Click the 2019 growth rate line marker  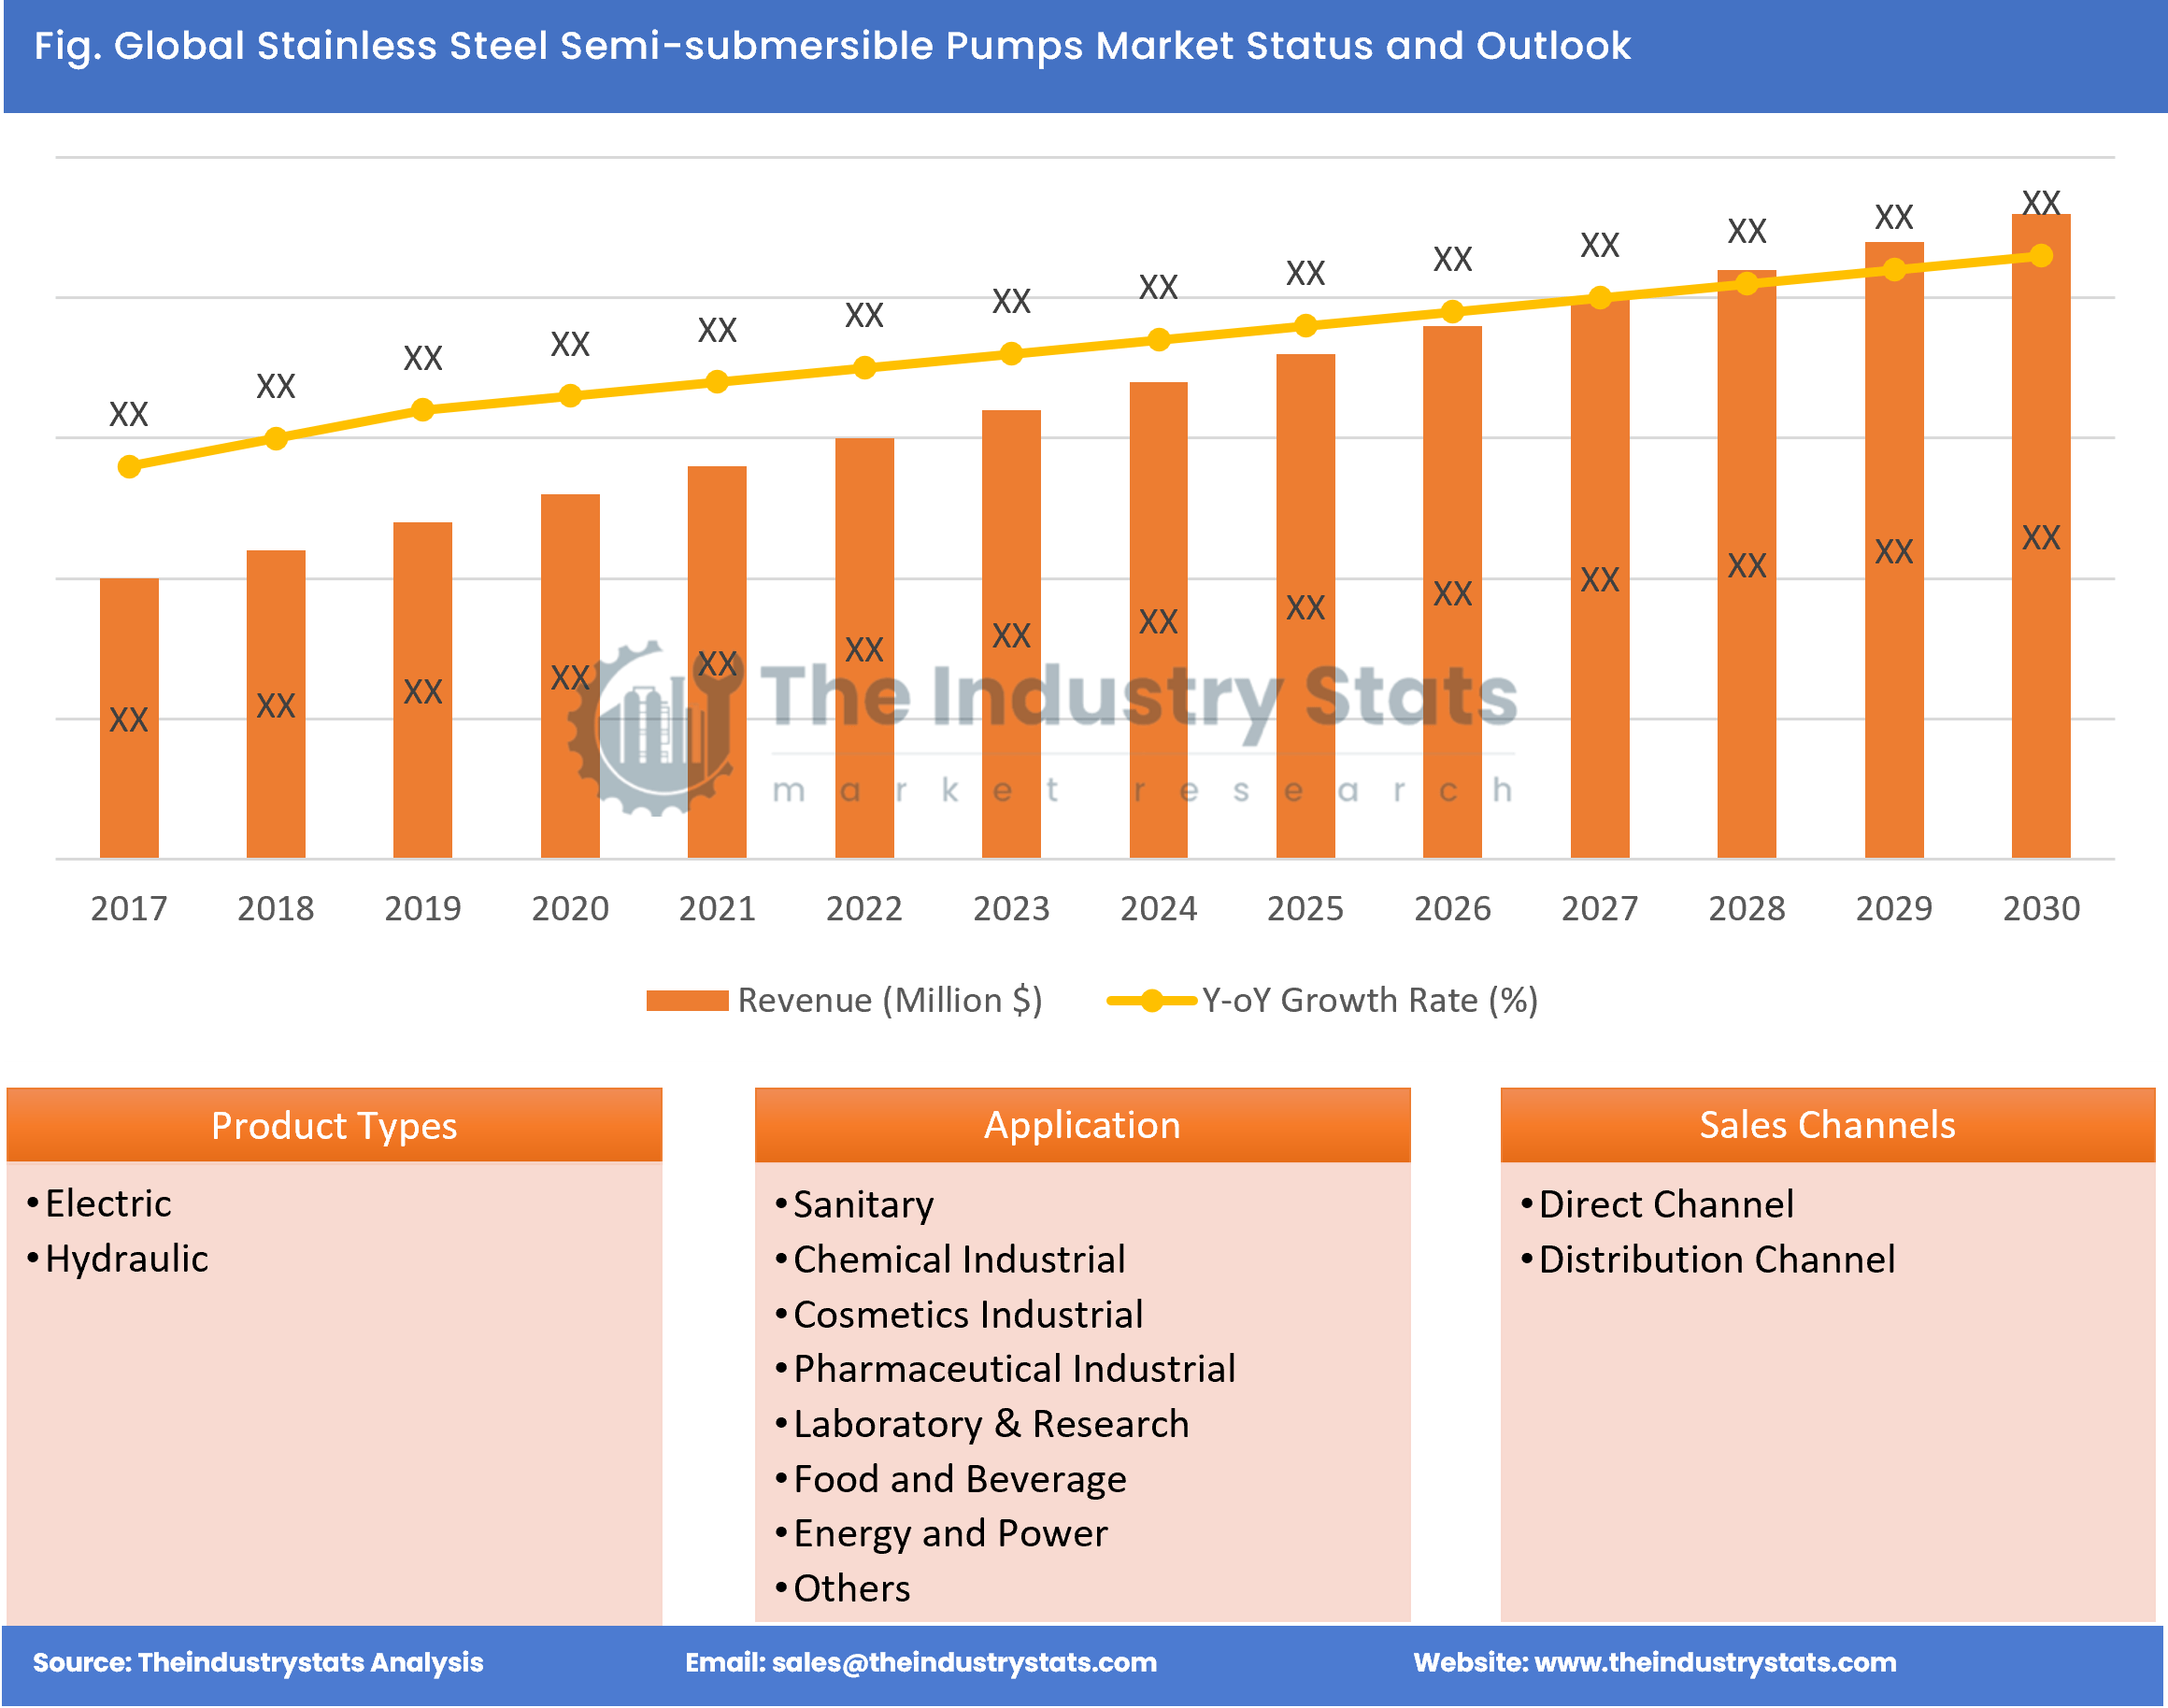point(423,410)
